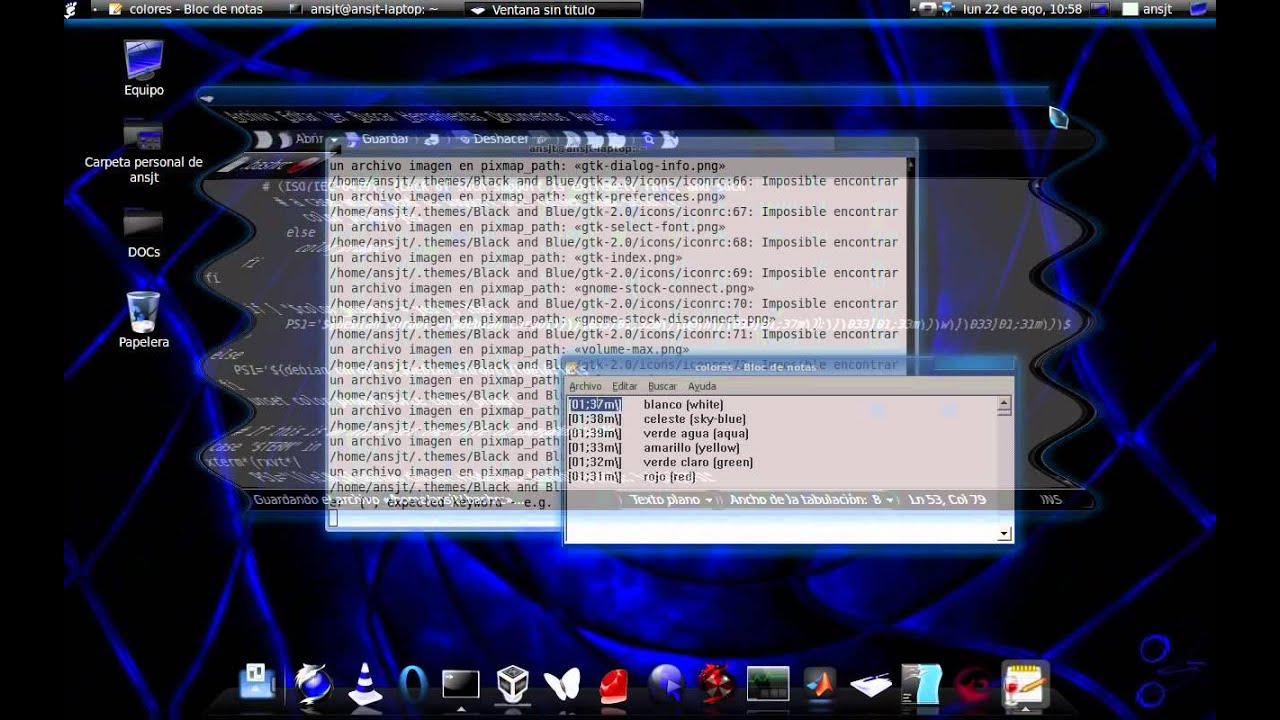Open the Ancho de la tabulación dropdown
Viewport: 1280px width, 720px height.
812,499
